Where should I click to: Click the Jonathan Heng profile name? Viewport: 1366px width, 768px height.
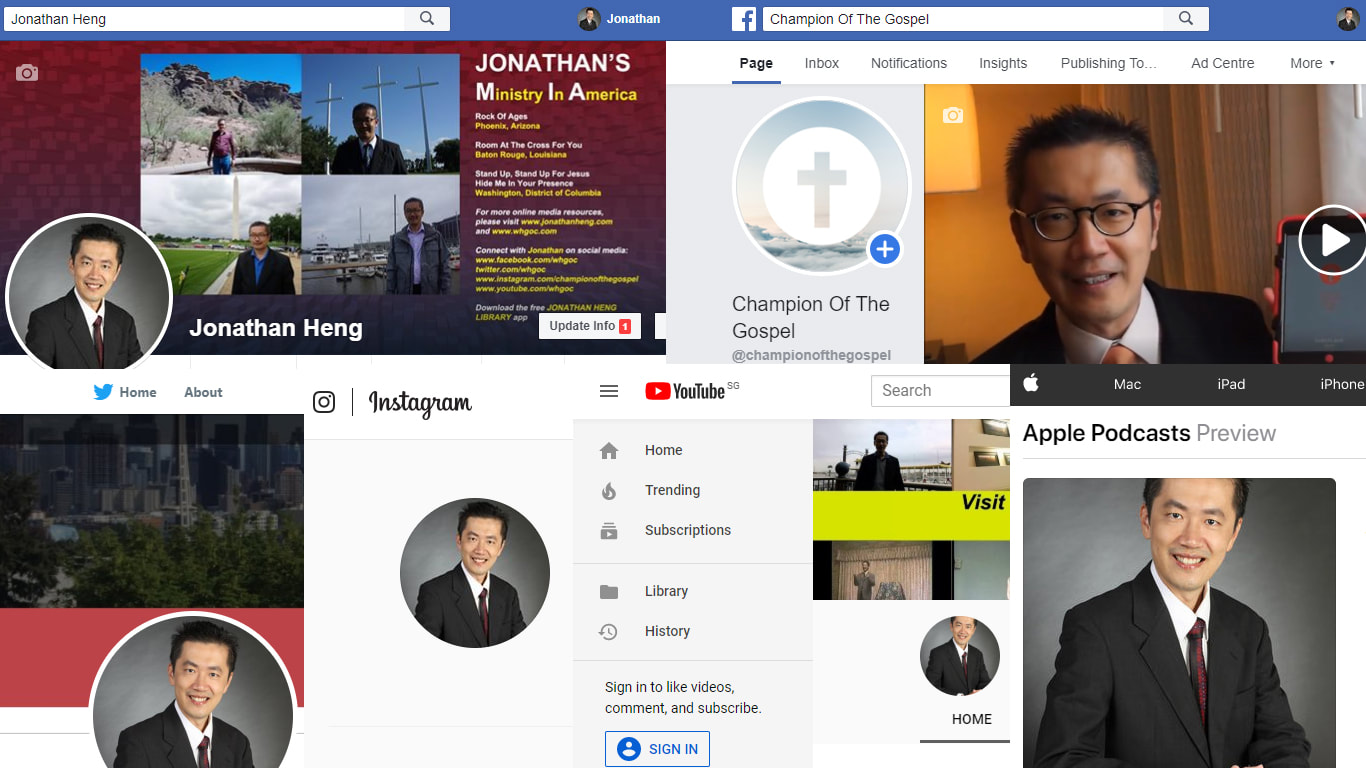276,328
